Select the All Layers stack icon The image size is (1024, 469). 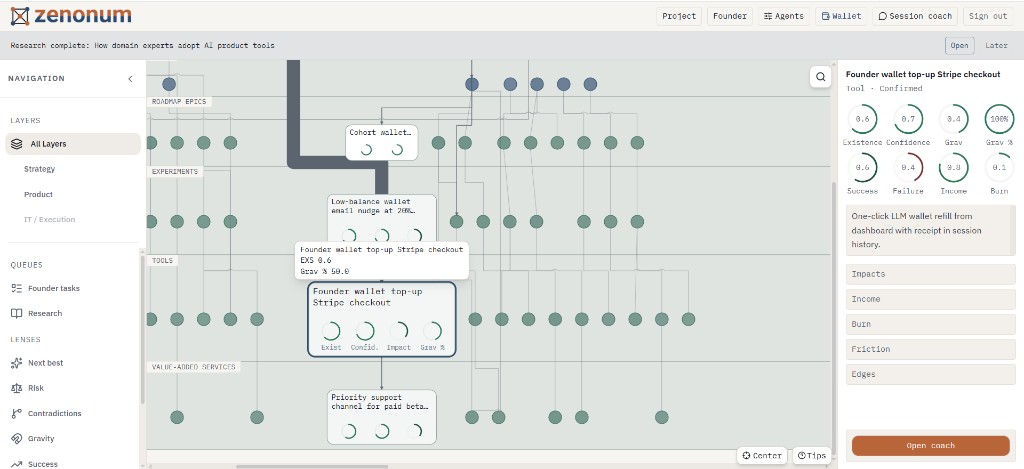pyautogui.click(x=17, y=144)
